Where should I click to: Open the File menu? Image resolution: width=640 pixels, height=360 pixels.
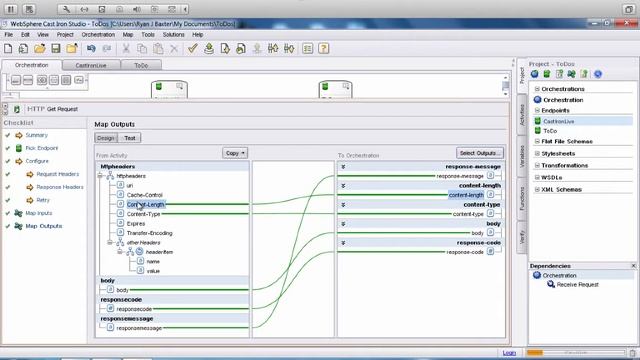pyautogui.click(x=9, y=35)
